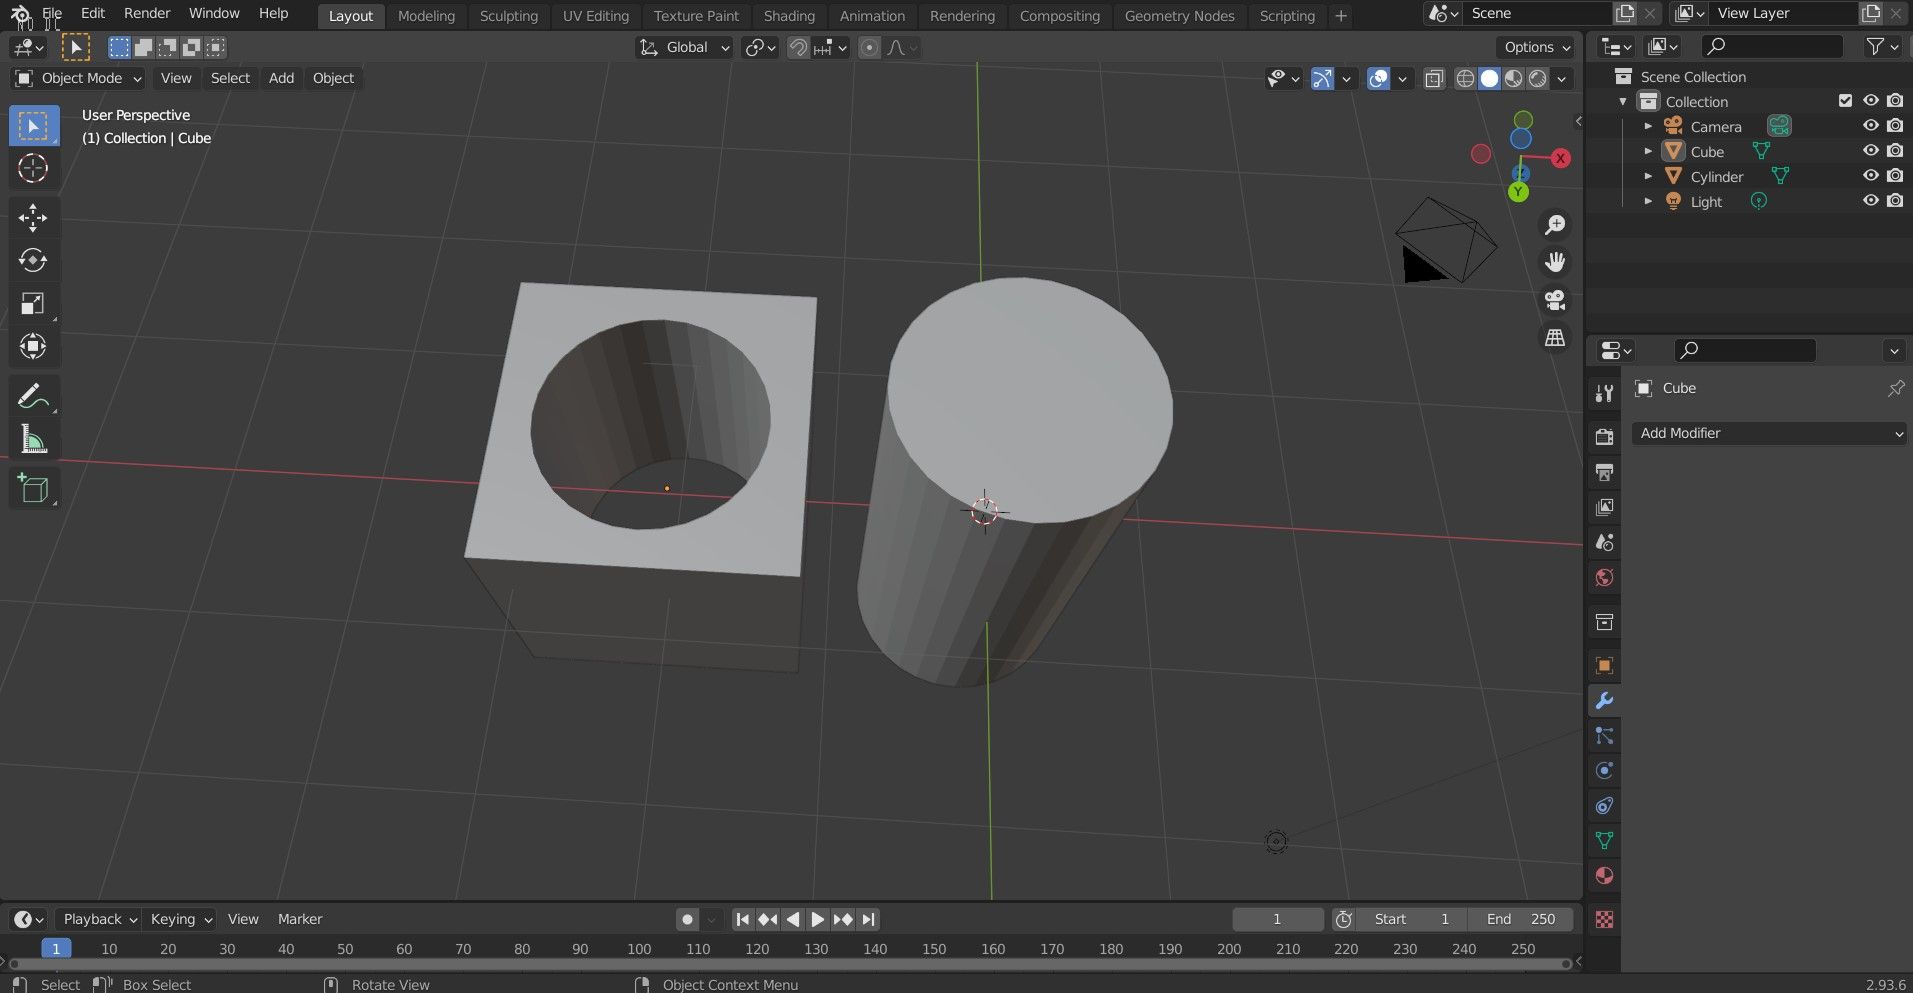
Task: Open the Add Cube tool
Action: point(33,488)
